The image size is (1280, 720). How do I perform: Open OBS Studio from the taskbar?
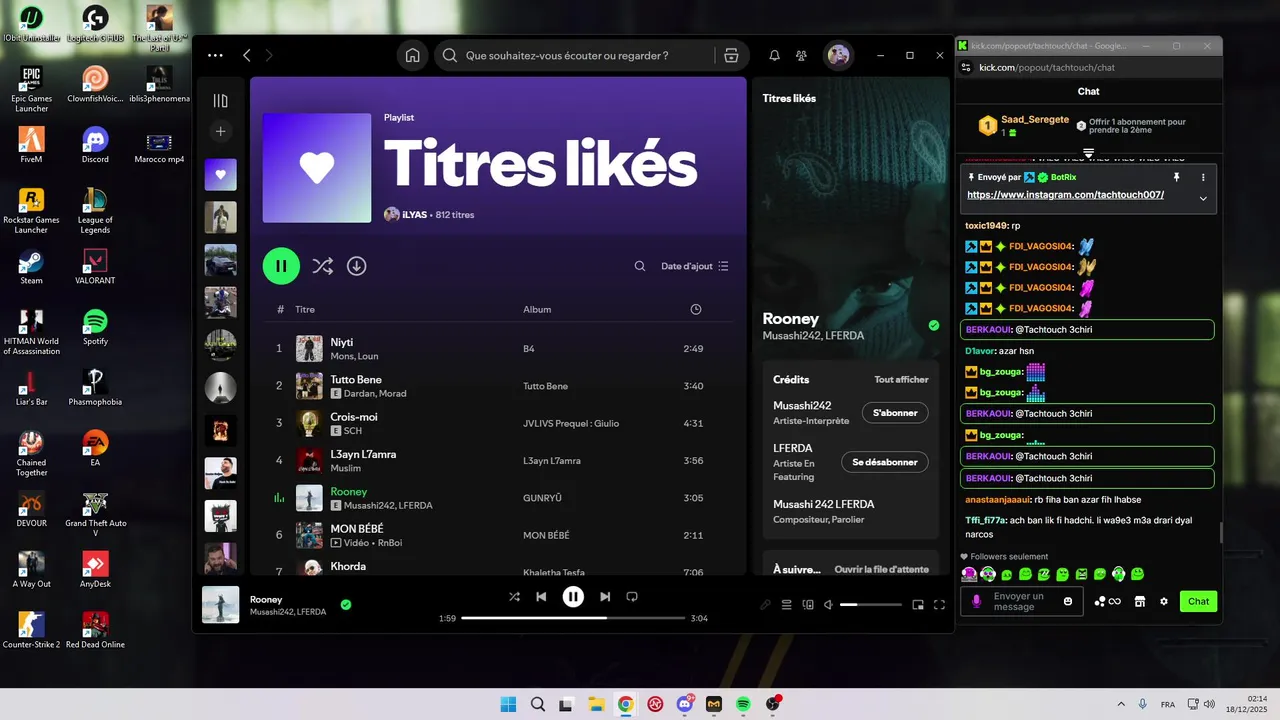(773, 704)
